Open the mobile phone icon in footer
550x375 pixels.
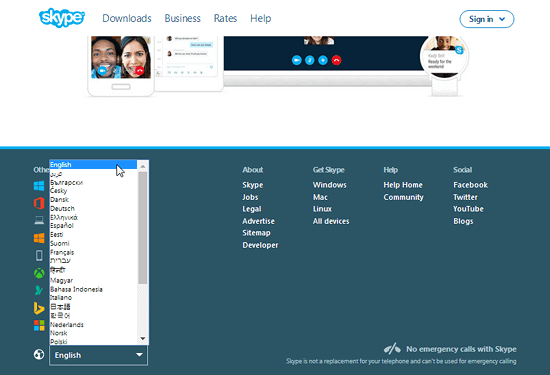pyautogui.click(x=39, y=255)
